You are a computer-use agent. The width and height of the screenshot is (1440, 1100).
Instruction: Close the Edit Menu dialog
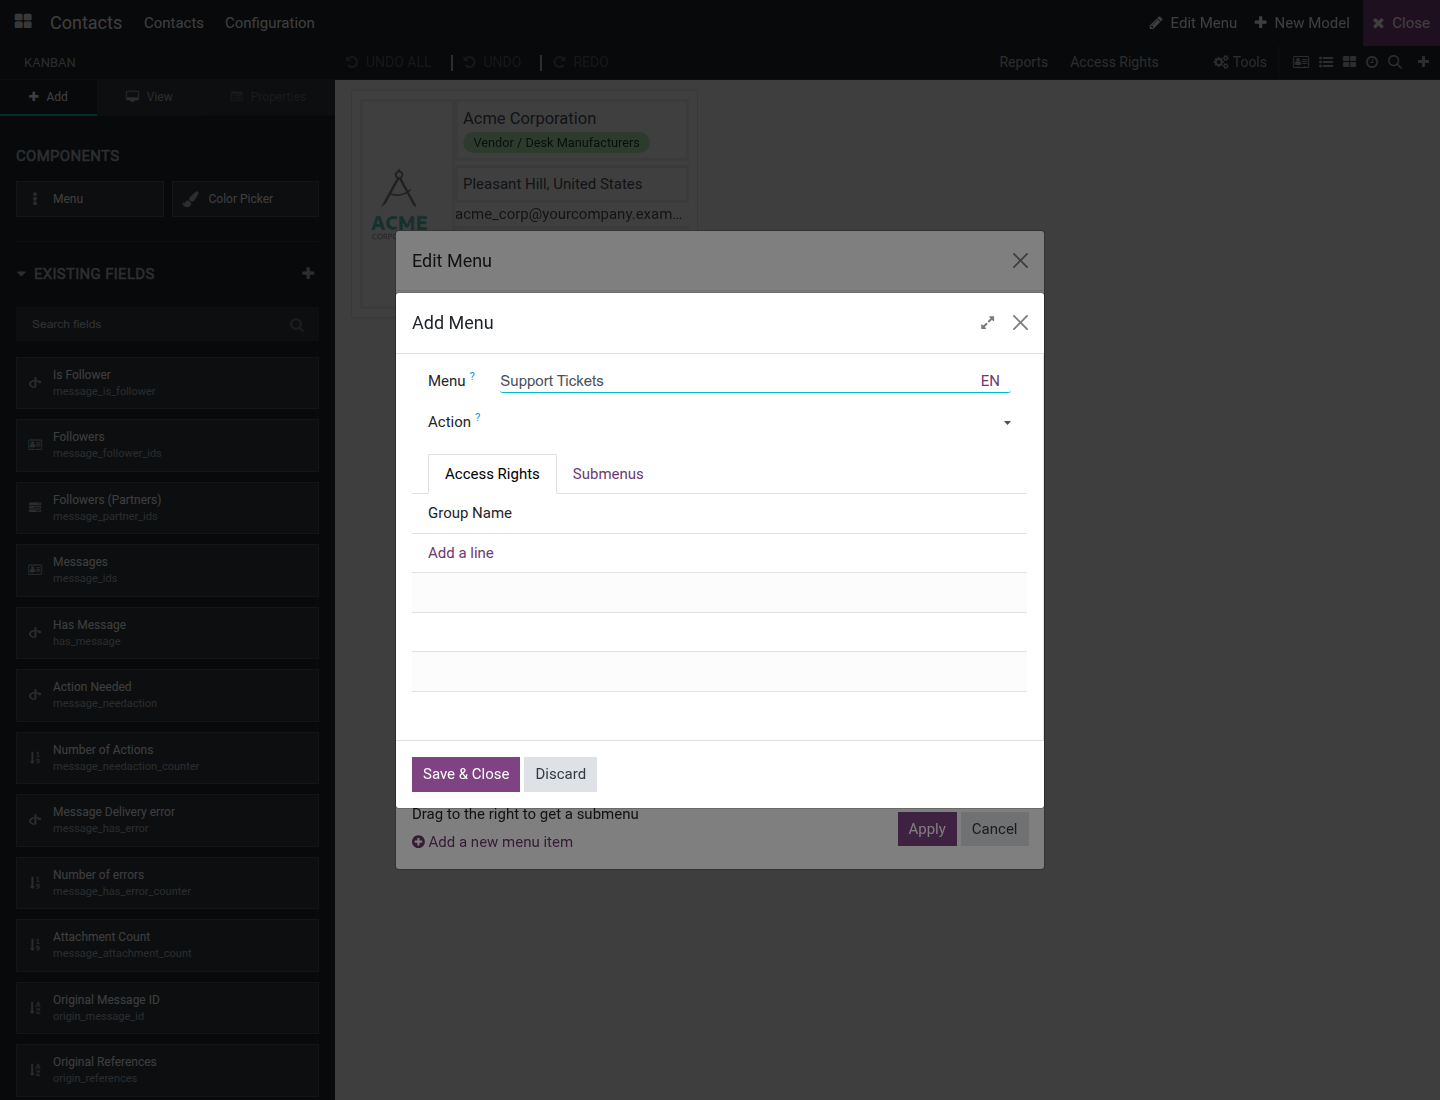click(1020, 261)
